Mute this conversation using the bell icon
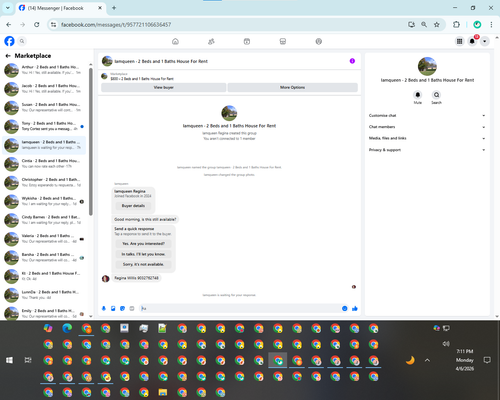The image size is (500, 400). pos(418,95)
